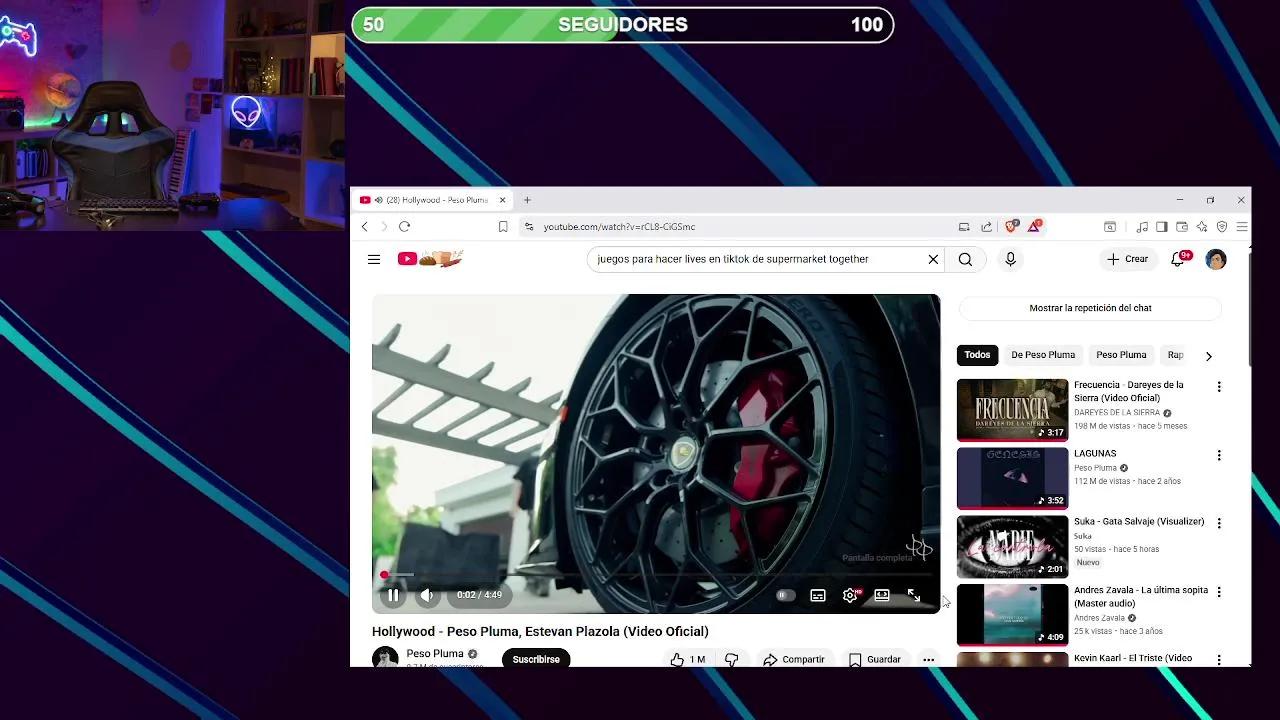
Task: Click the Suscribirse button
Action: click(x=536, y=659)
